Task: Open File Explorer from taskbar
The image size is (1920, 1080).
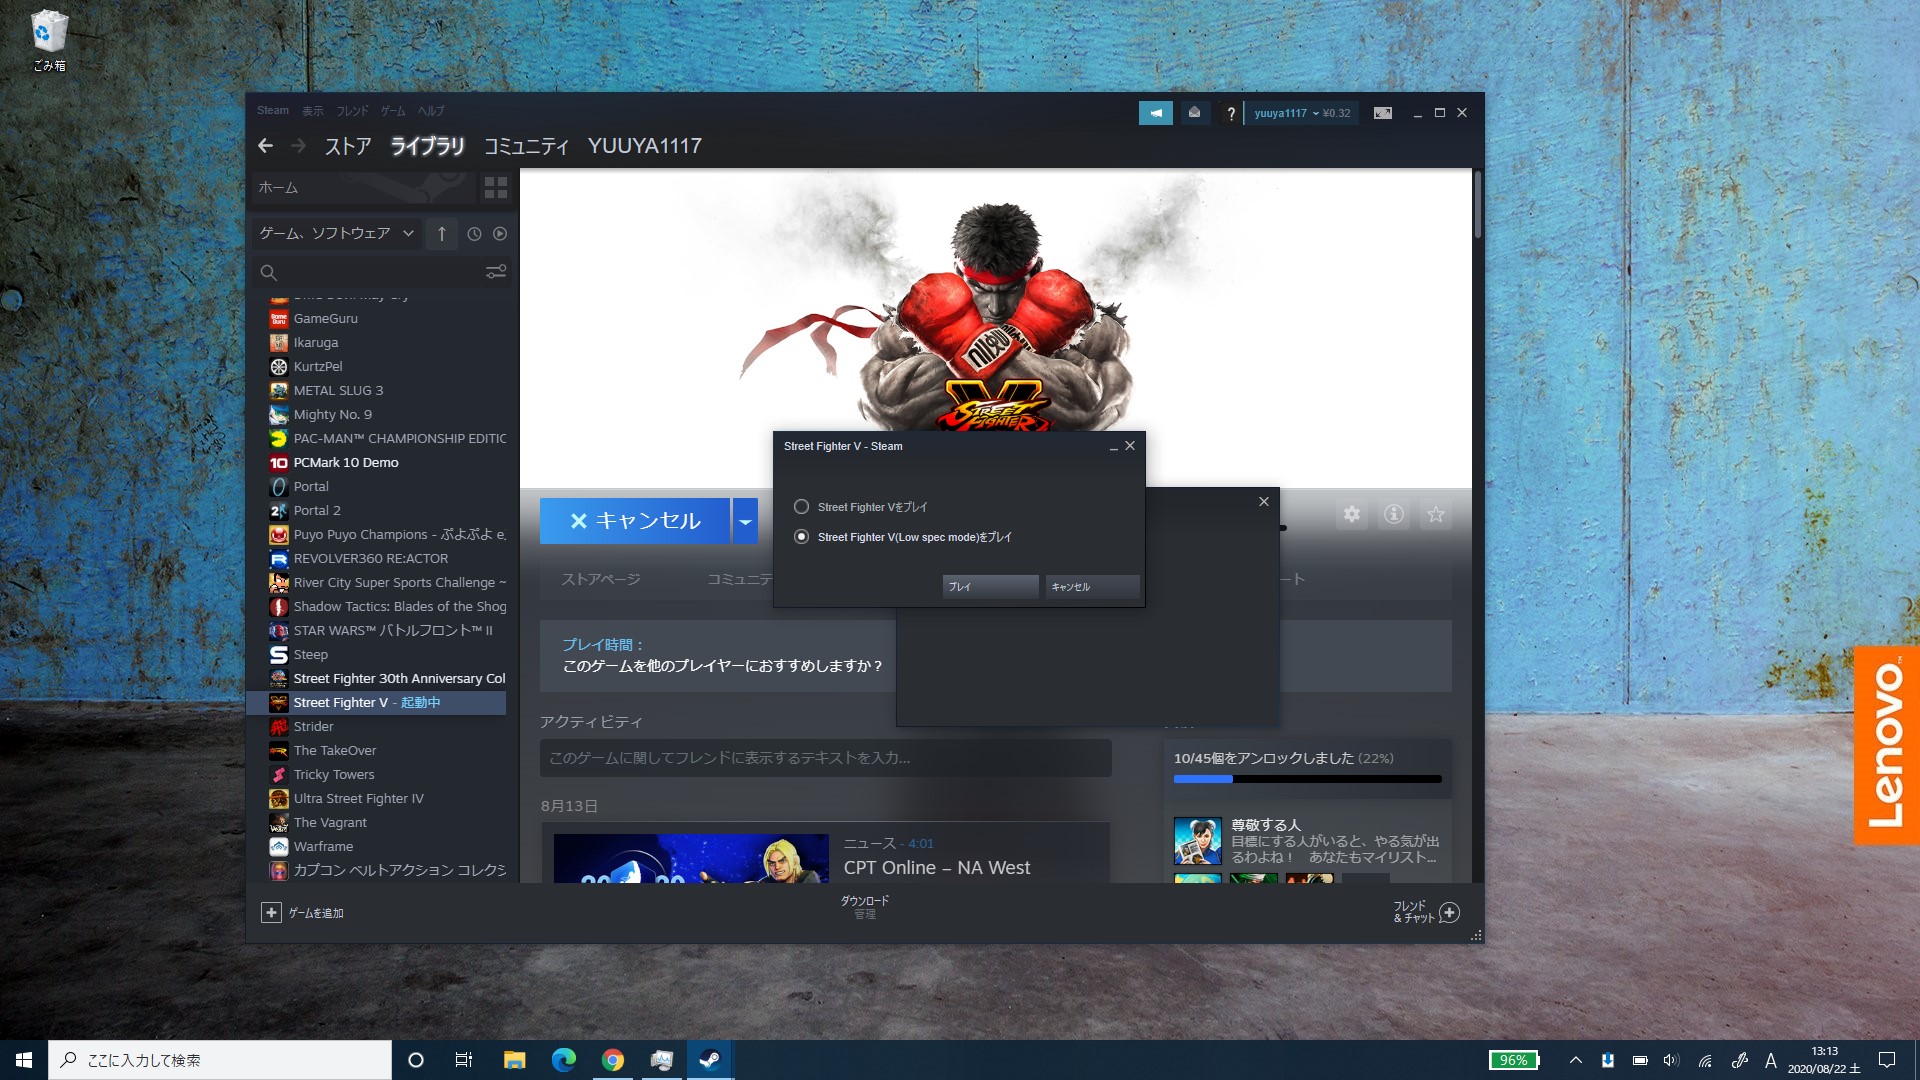Action: click(x=514, y=1060)
